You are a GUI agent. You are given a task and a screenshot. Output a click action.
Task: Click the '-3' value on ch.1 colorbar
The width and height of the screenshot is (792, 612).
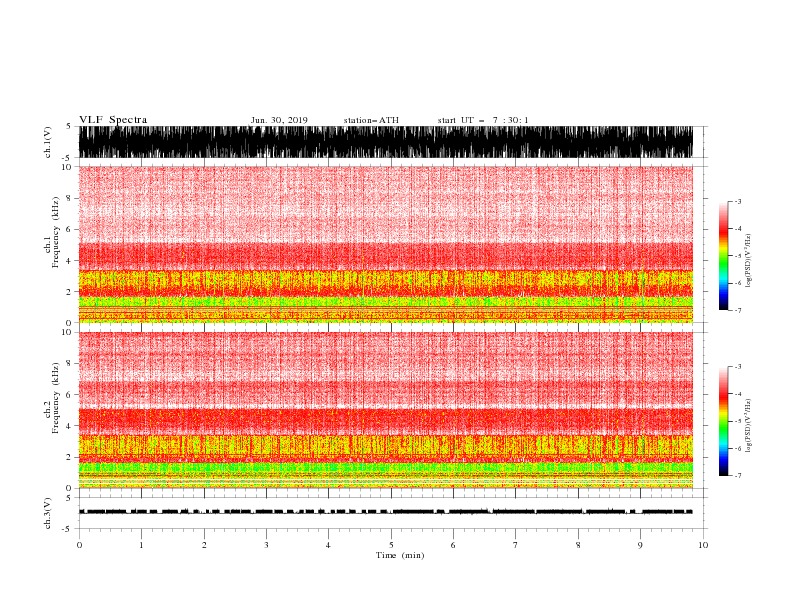pos(737,201)
